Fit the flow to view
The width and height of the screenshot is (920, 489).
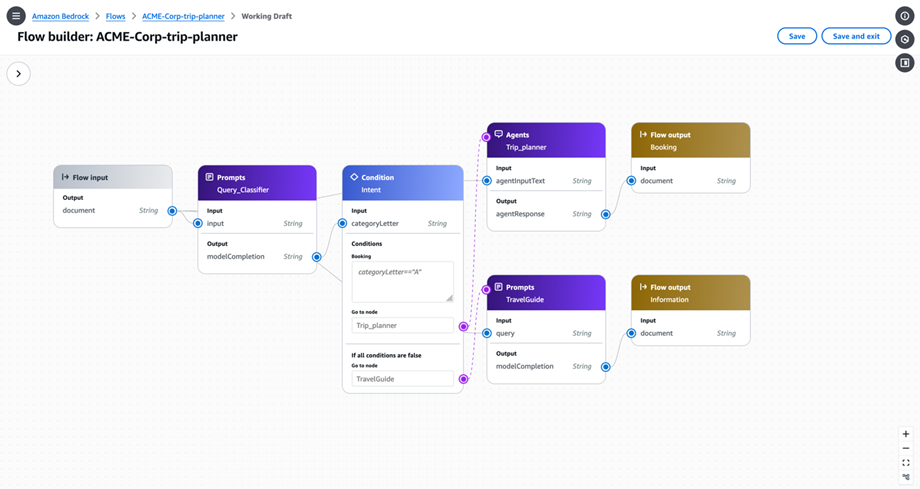coord(906,463)
